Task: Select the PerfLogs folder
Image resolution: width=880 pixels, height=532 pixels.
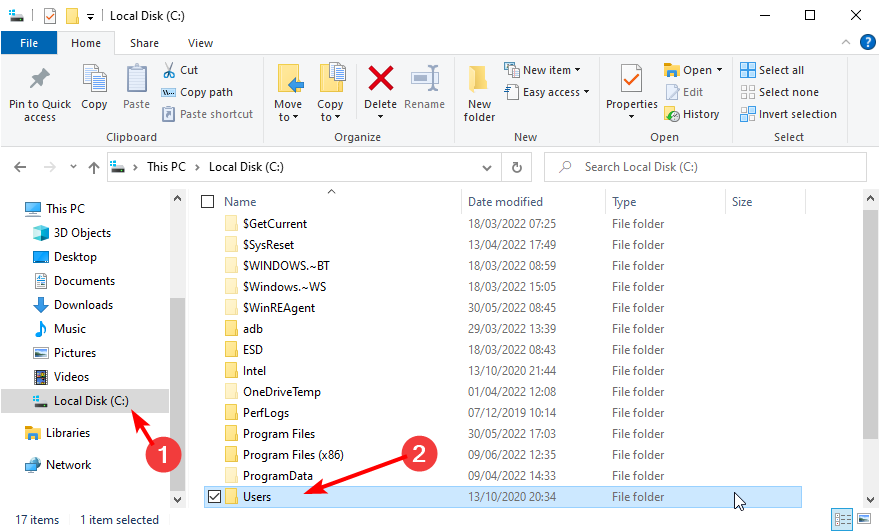Action: (265, 412)
